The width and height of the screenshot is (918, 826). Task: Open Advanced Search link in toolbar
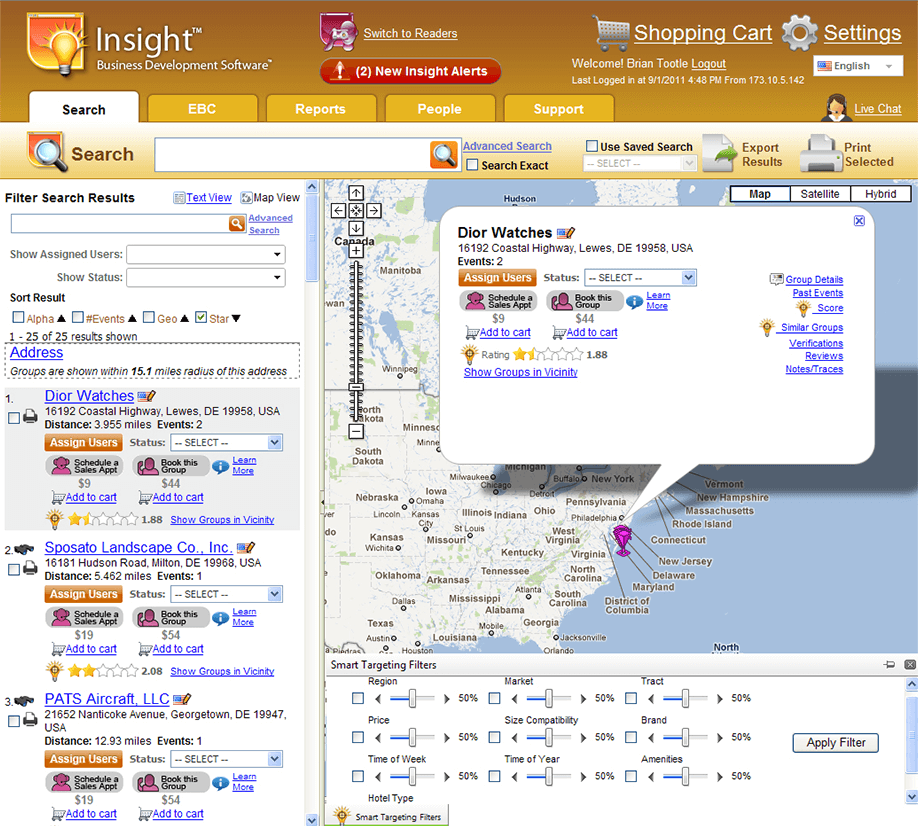pos(507,146)
